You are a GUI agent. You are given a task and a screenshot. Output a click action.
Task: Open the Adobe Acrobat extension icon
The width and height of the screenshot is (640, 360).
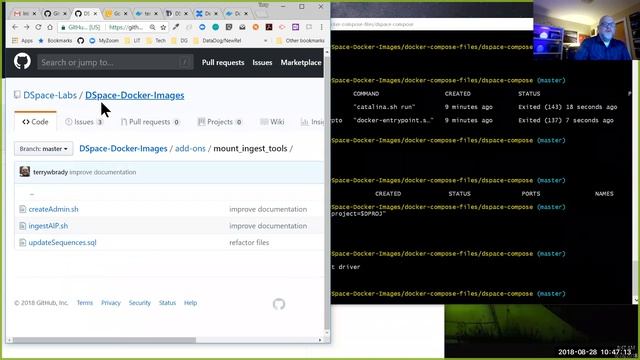(269, 27)
